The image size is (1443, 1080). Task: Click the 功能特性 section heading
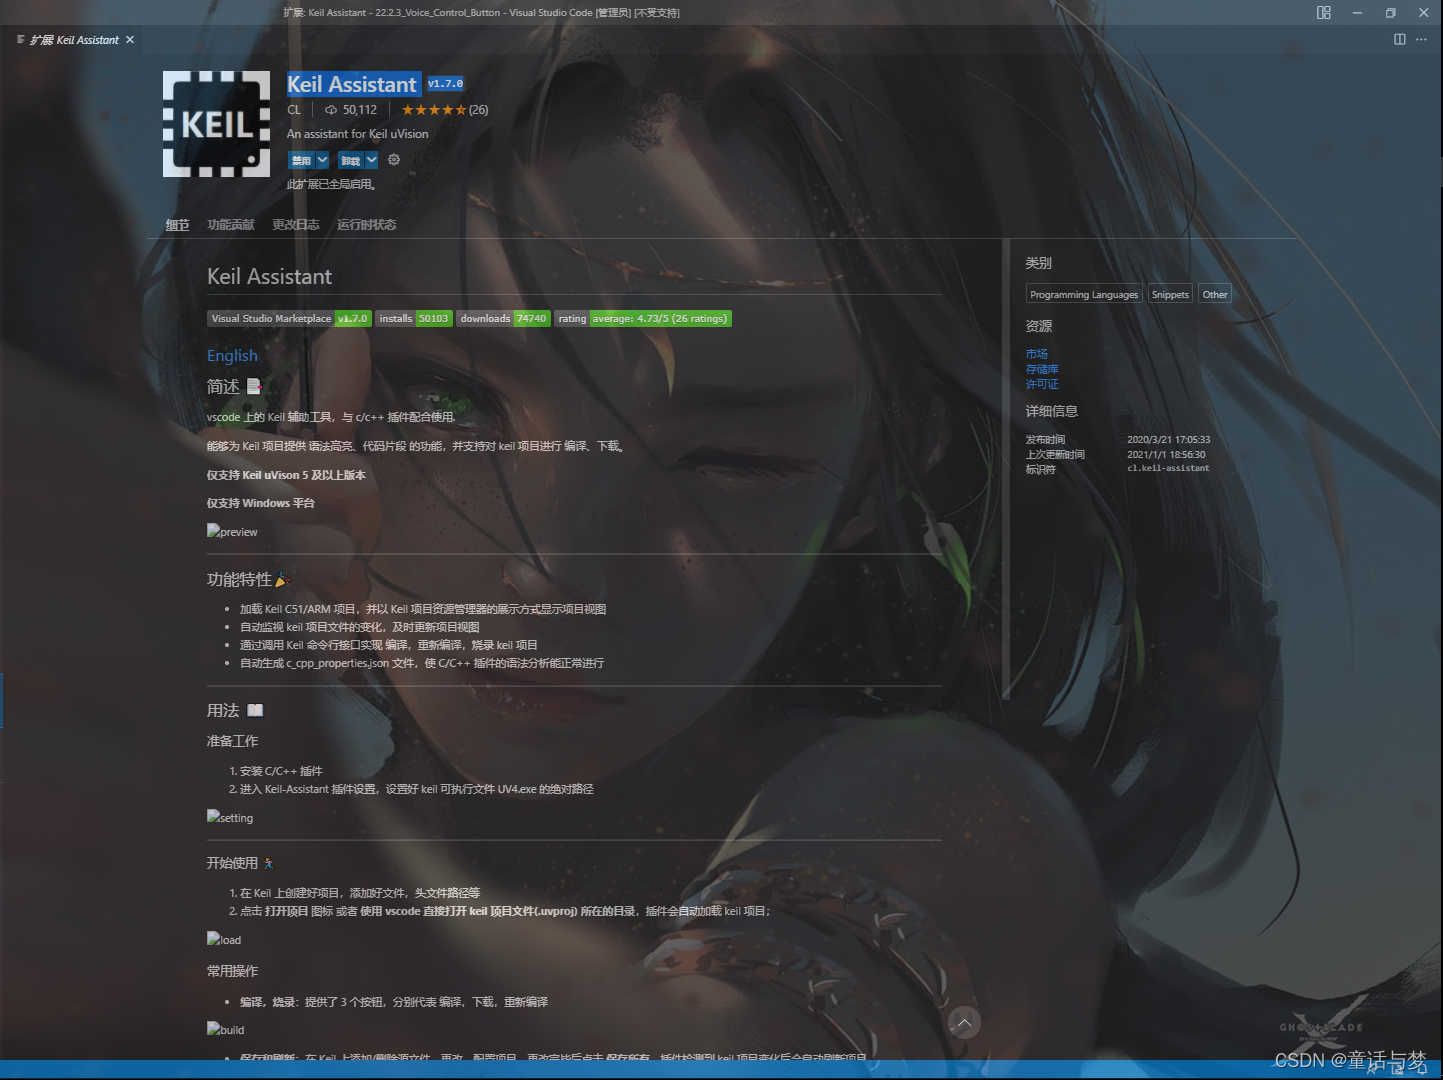[x=248, y=579]
